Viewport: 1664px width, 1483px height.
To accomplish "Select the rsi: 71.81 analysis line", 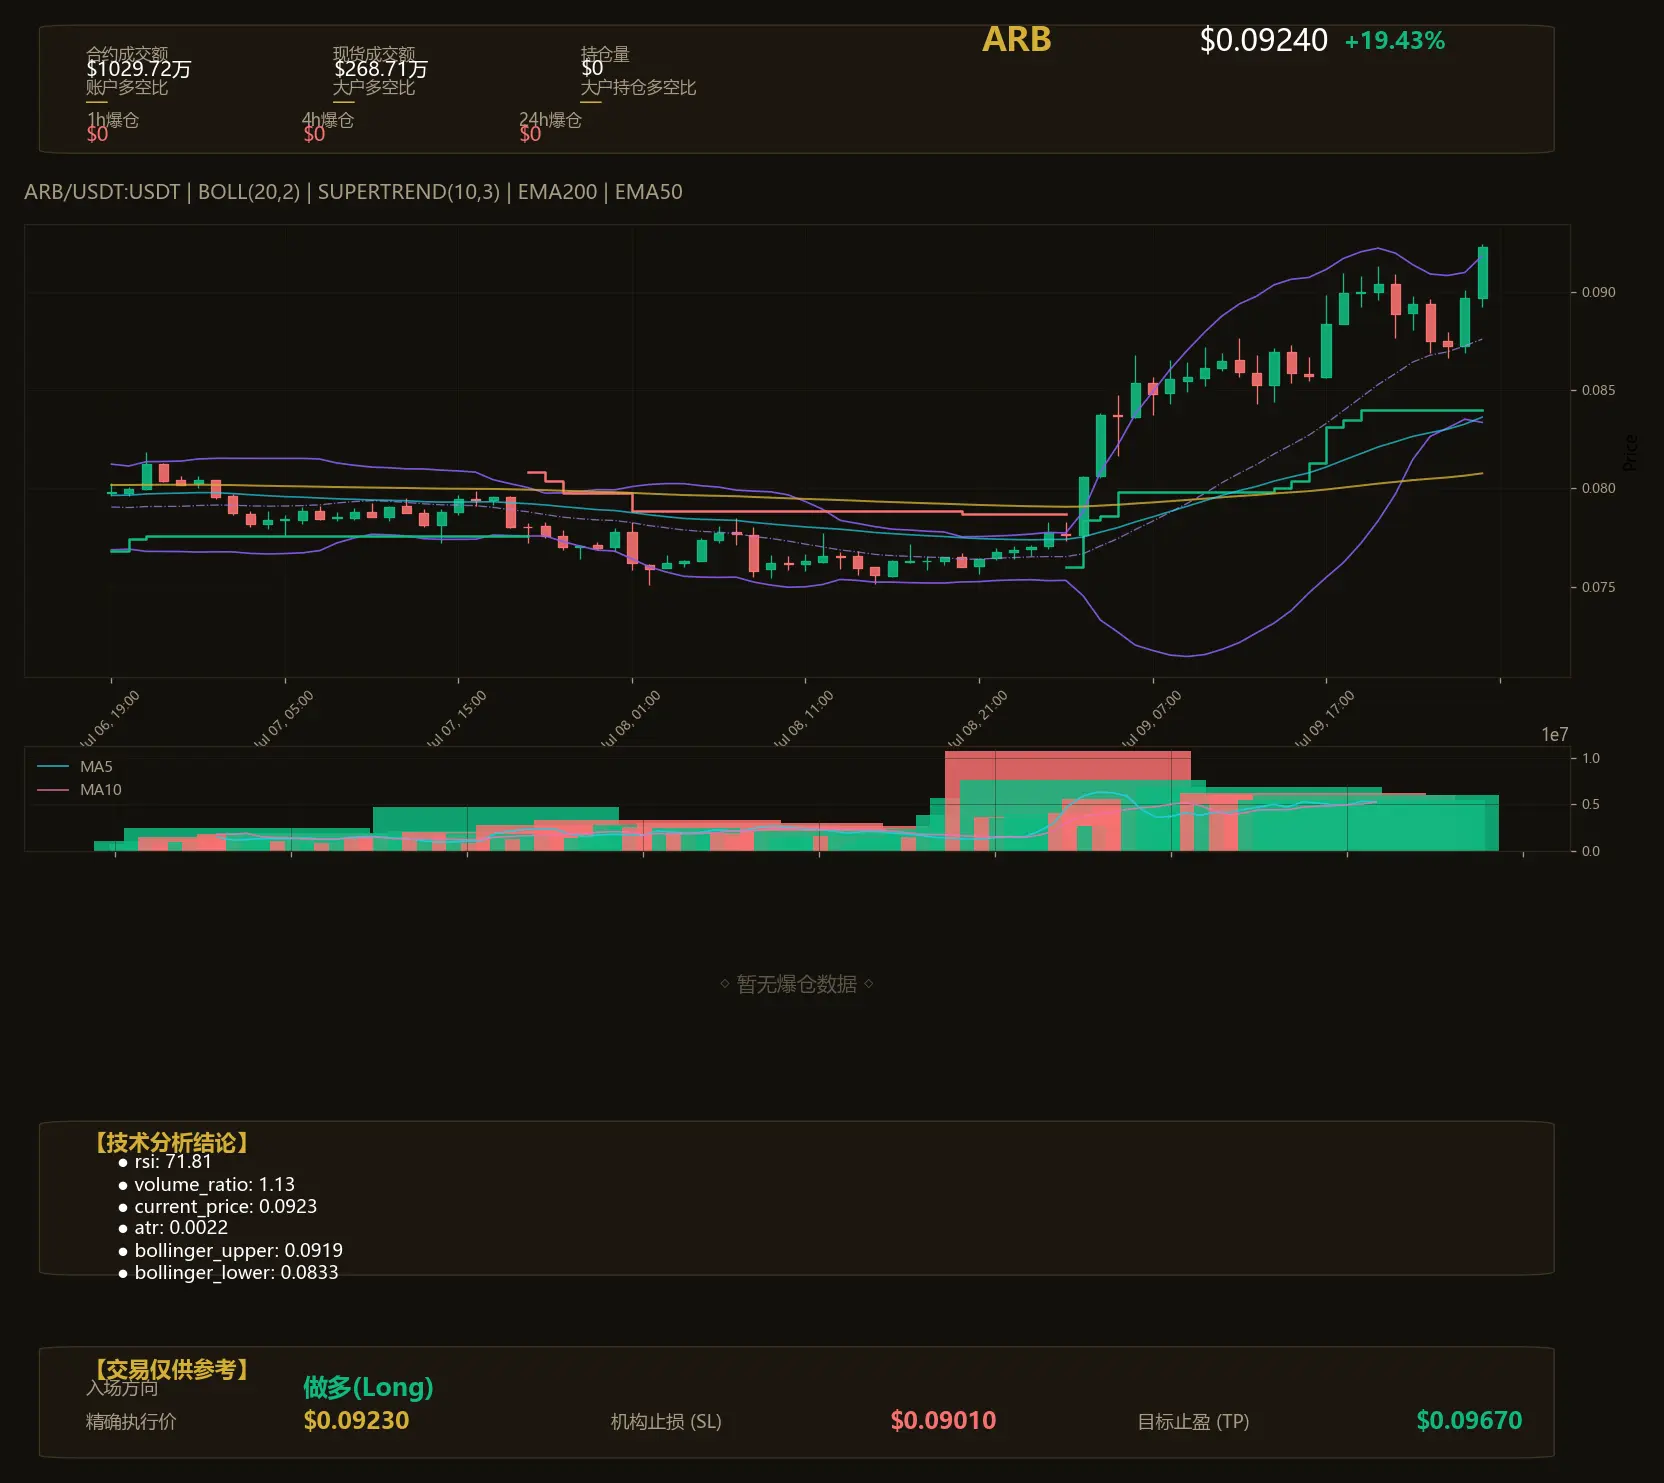I will (165, 1162).
